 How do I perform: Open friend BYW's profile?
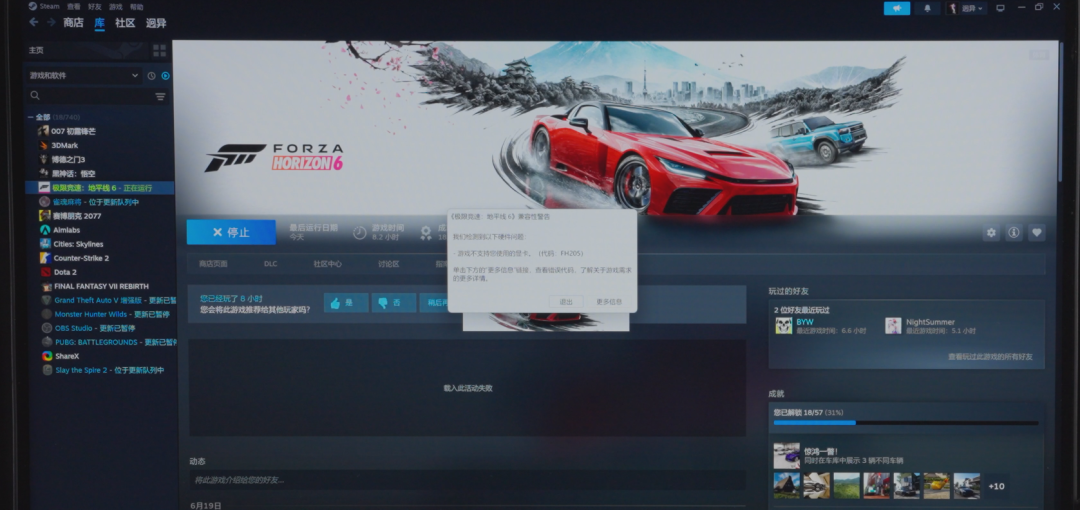804,322
